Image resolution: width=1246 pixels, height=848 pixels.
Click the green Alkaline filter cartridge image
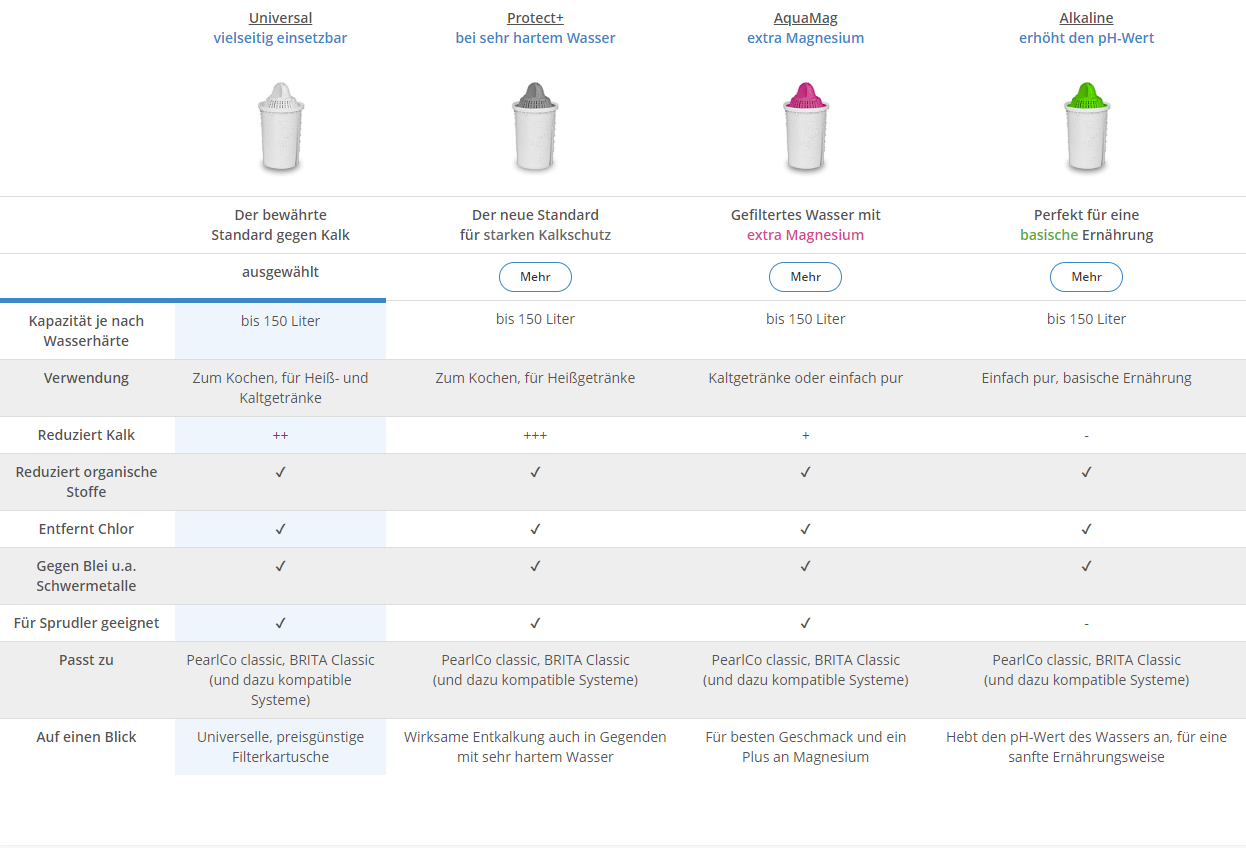(1086, 126)
